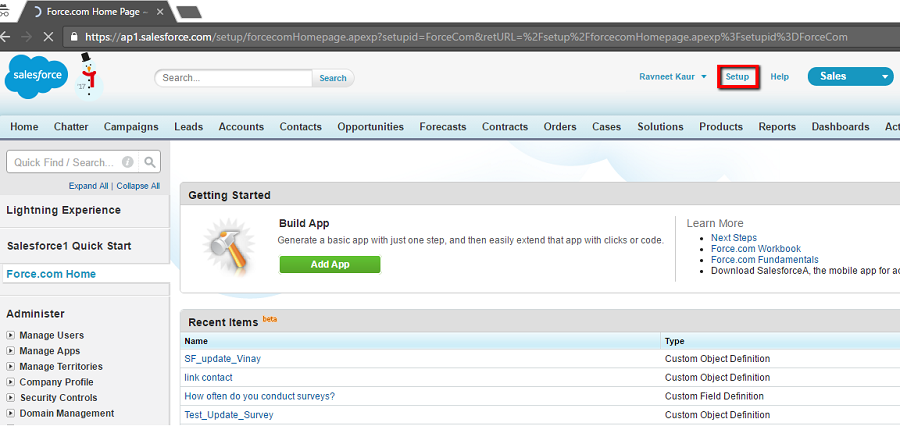Image resolution: width=900 pixels, height=426 pixels.
Task: Select the Opportunities tab
Action: (x=370, y=127)
